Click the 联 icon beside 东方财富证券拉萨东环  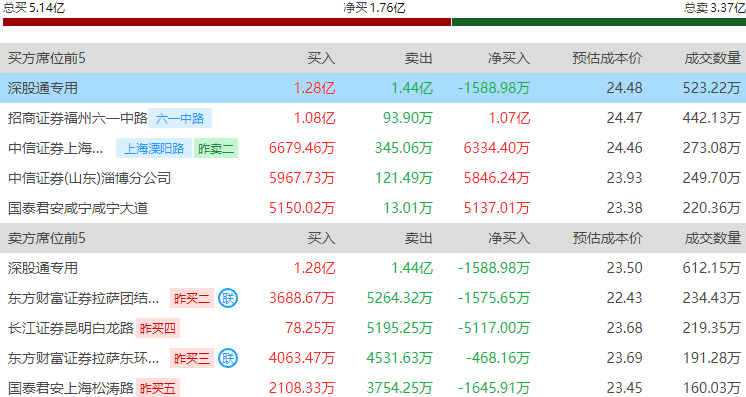[228, 358]
